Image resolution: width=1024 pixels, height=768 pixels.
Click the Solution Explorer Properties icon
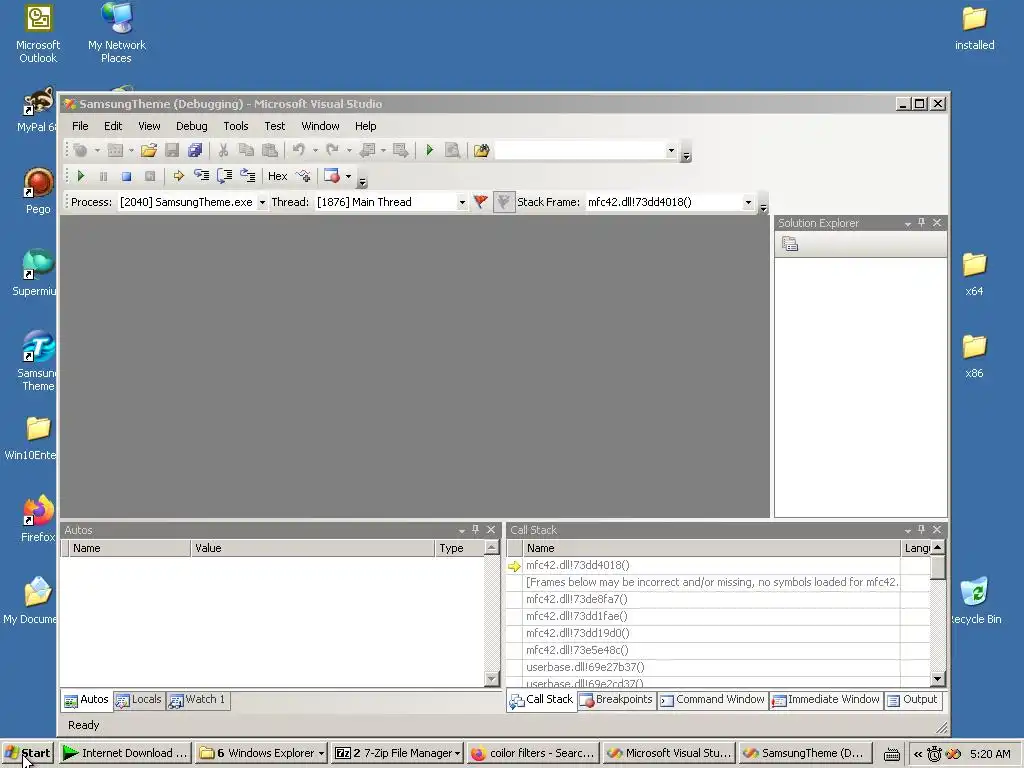click(x=790, y=244)
